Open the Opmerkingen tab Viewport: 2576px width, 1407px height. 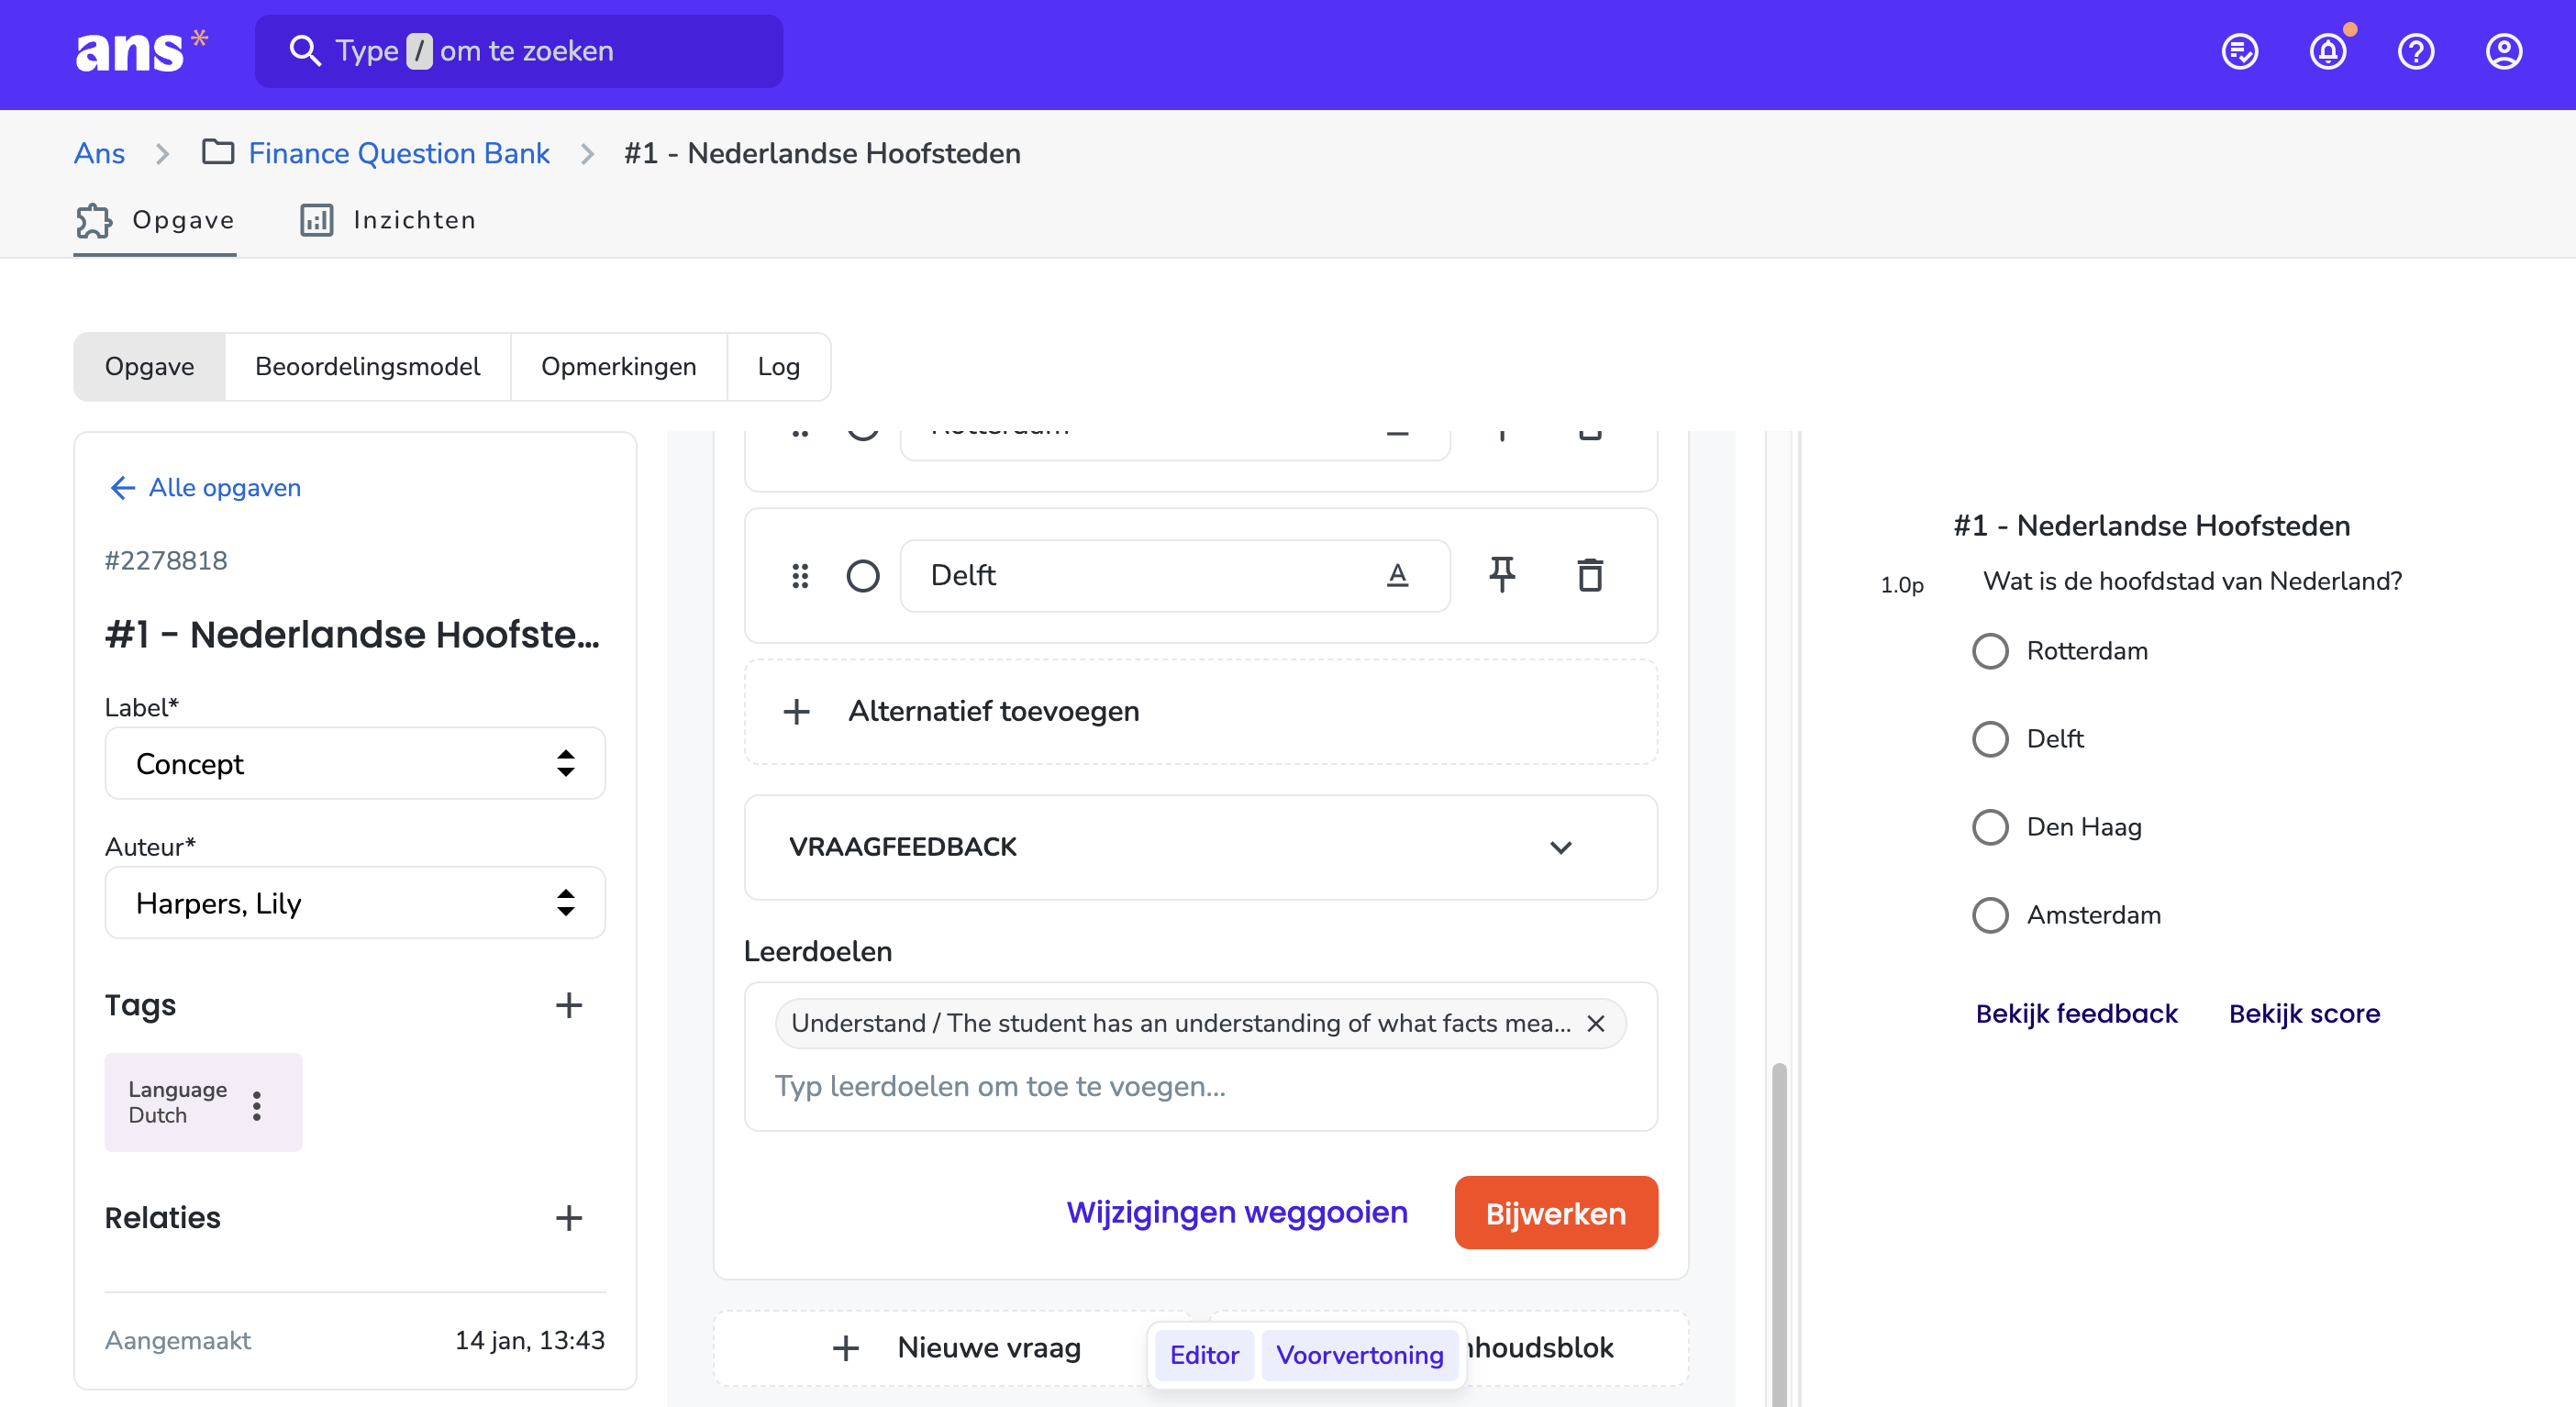point(619,366)
